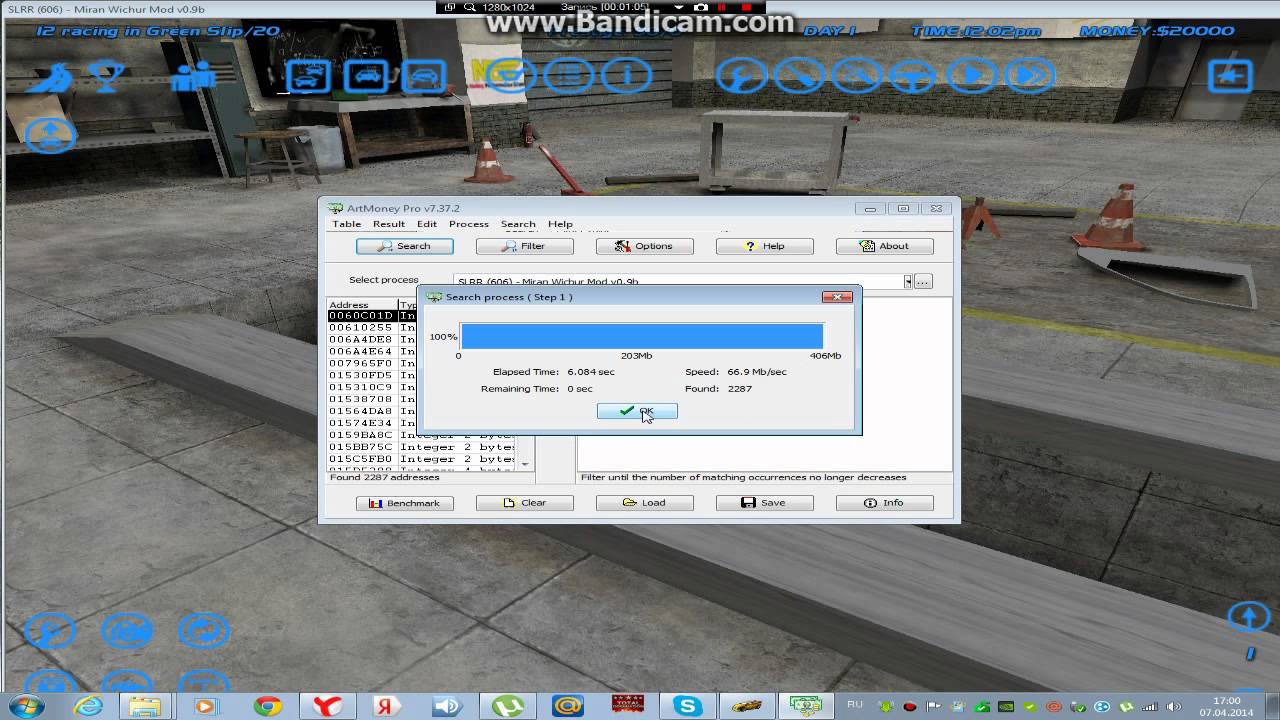
Task: Click the ArtMoney taskbar icon
Action: point(807,706)
